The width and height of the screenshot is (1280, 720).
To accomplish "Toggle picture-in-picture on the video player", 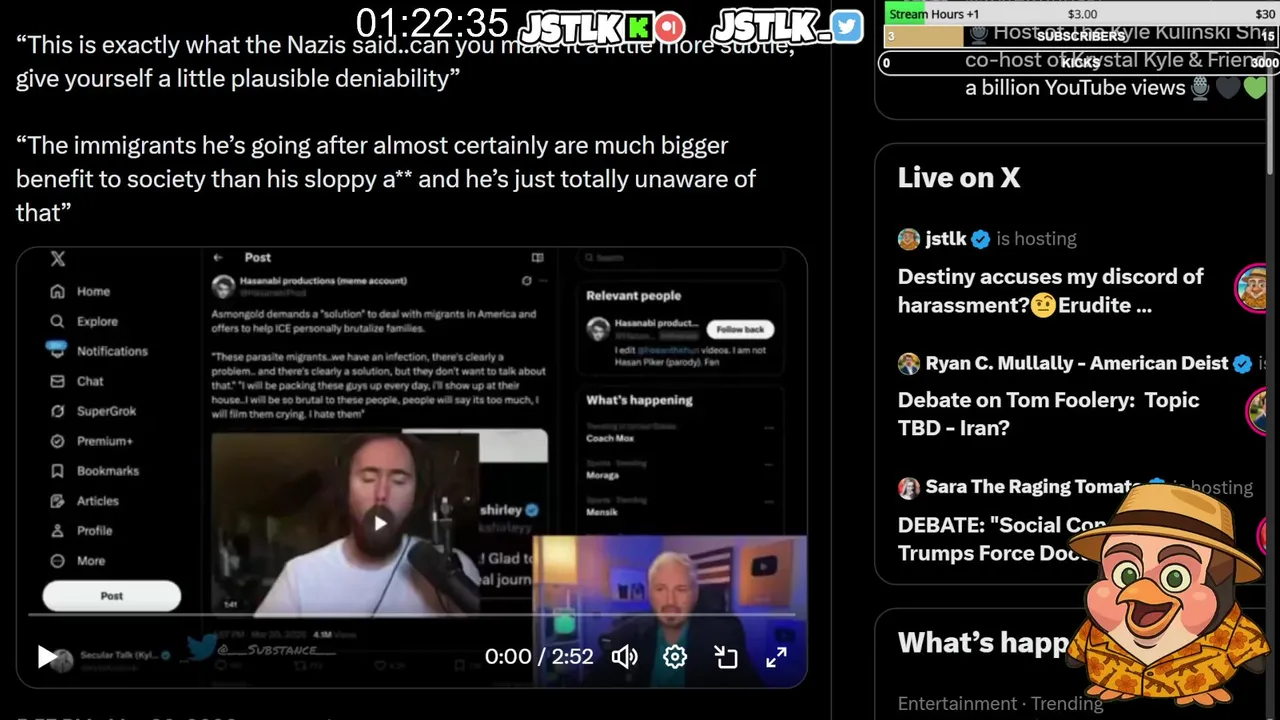I will tap(726, 657).
